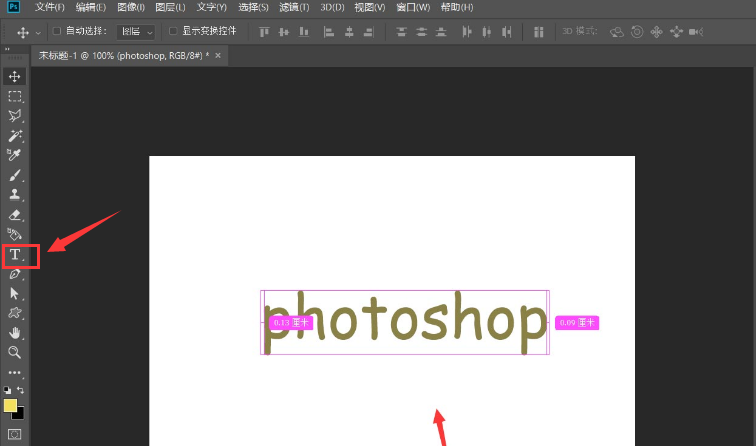756x446 pixels.
Task: Open the 文件(F) menu
Action: [49, 7]
